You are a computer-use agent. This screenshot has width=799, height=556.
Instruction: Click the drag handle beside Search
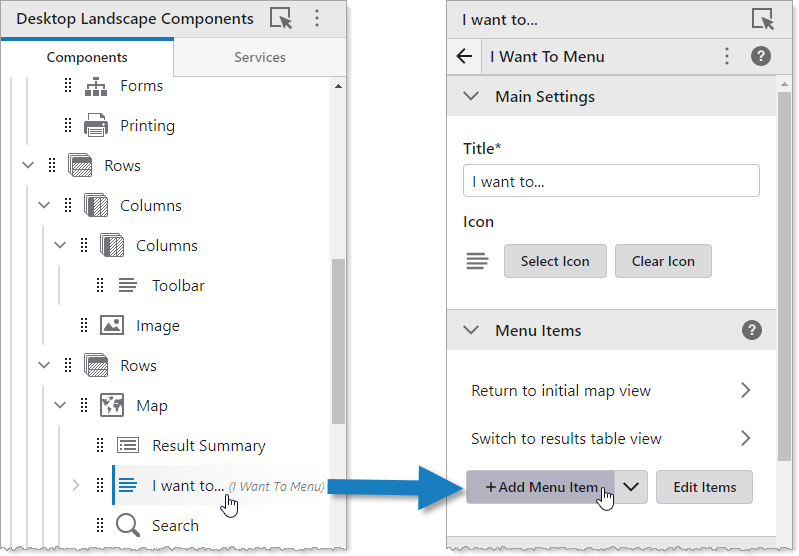point(100,525)
